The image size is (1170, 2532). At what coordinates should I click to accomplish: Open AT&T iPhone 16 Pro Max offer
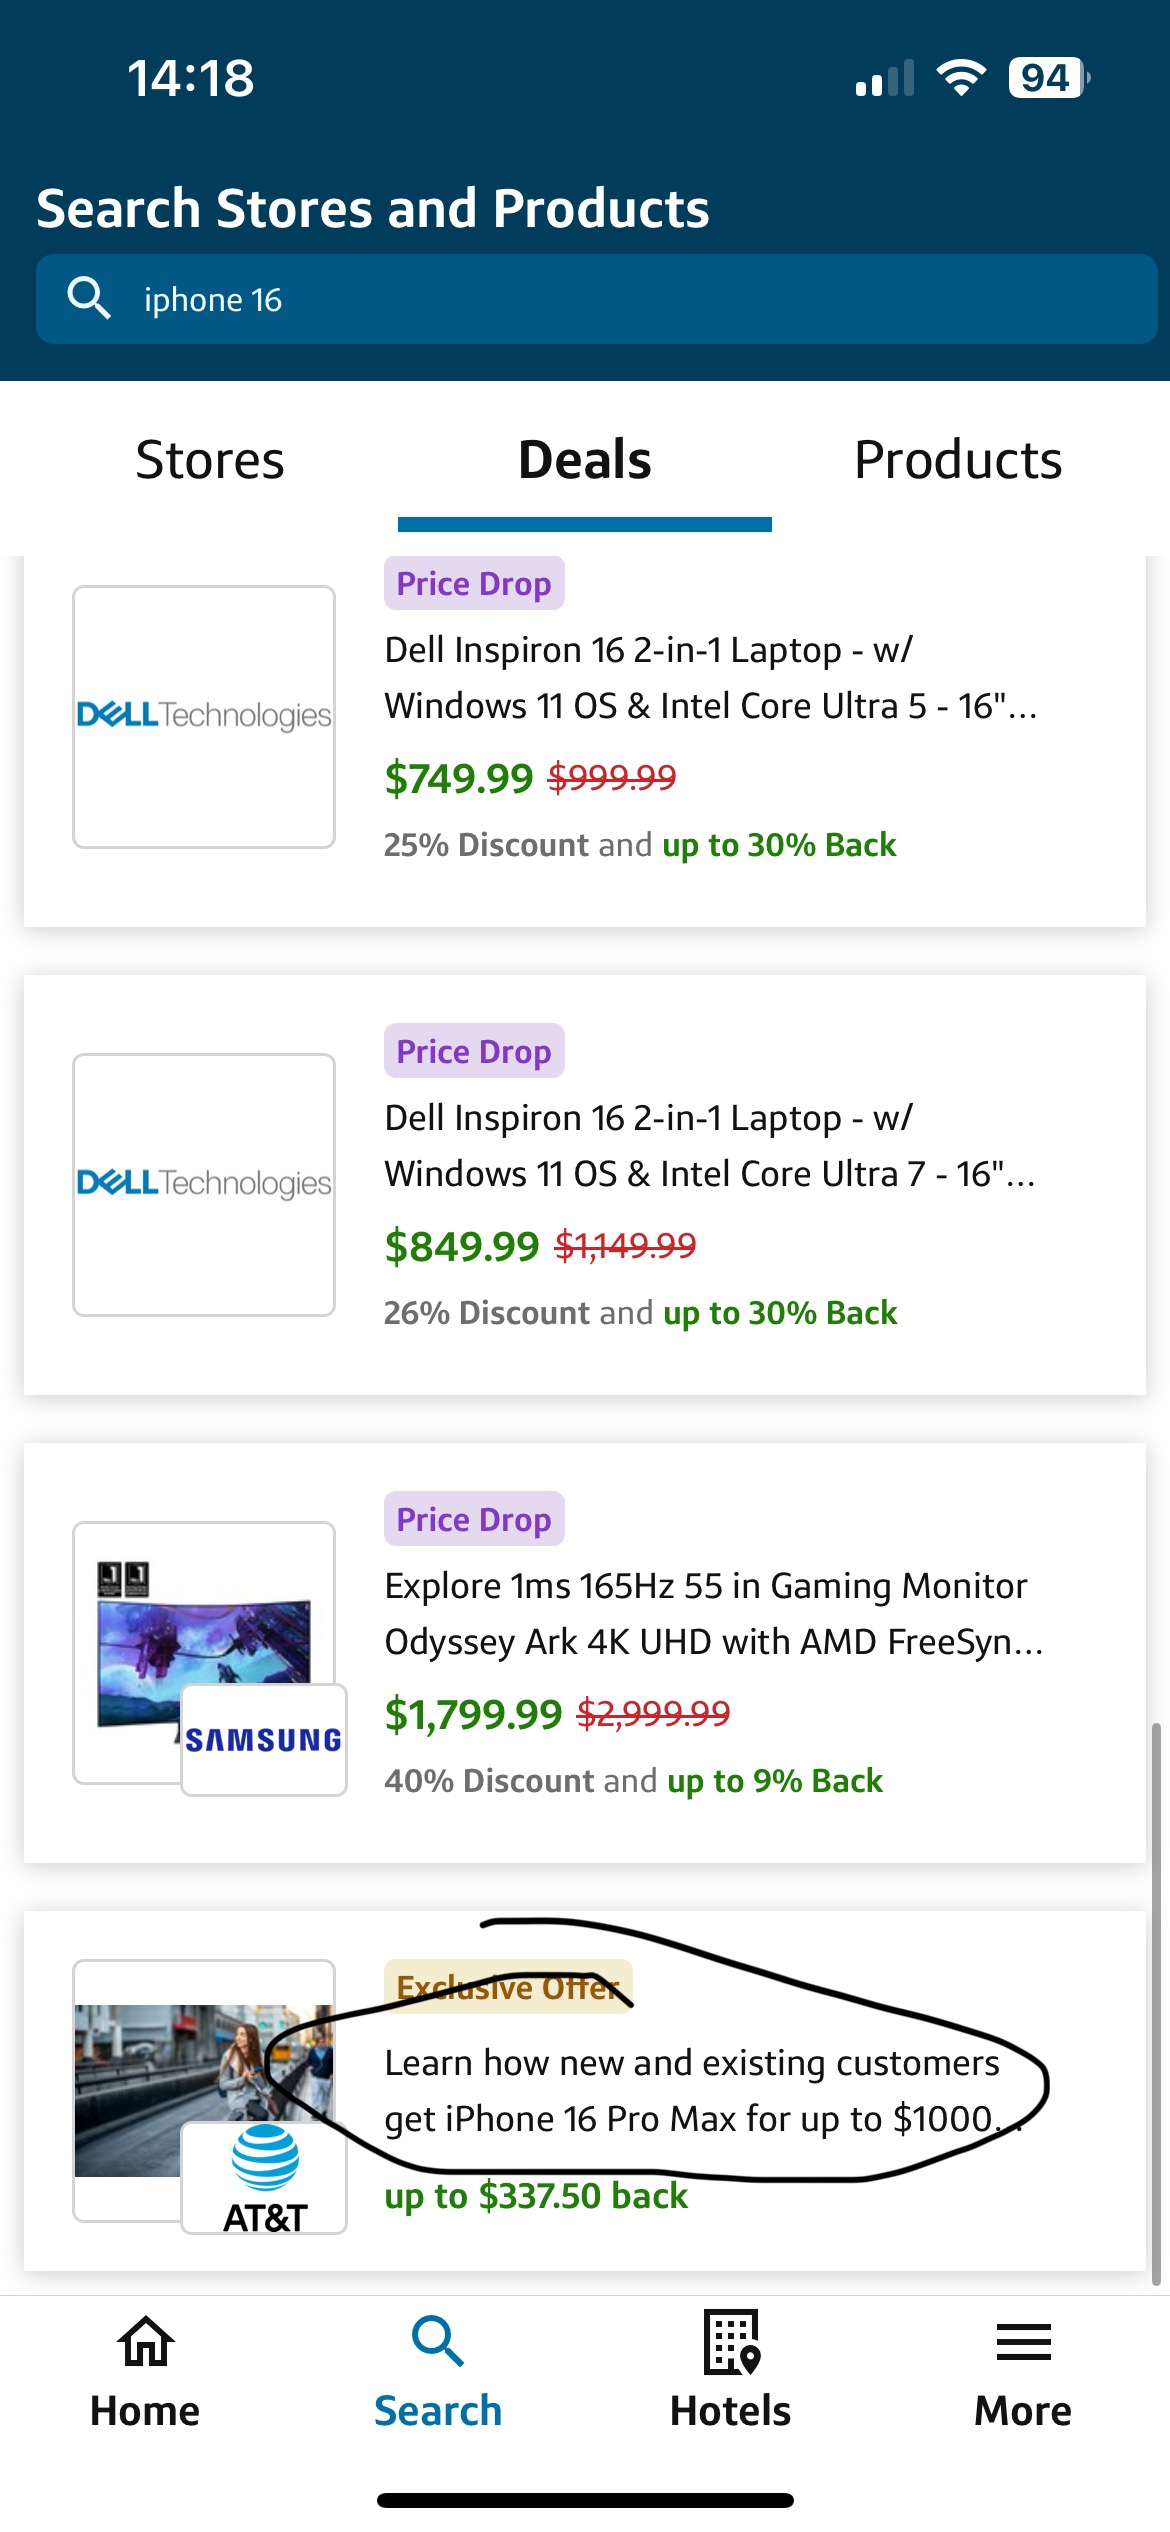pos(692,2090)
